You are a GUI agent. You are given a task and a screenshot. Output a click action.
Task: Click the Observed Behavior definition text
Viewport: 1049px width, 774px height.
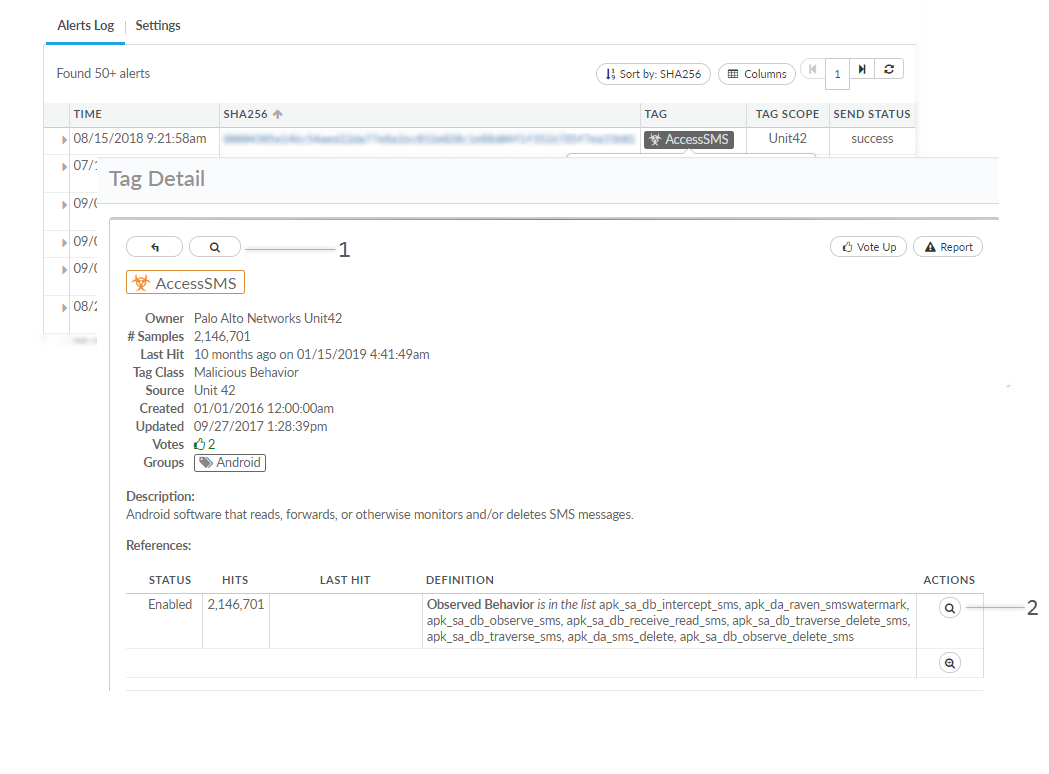point(668,621)
